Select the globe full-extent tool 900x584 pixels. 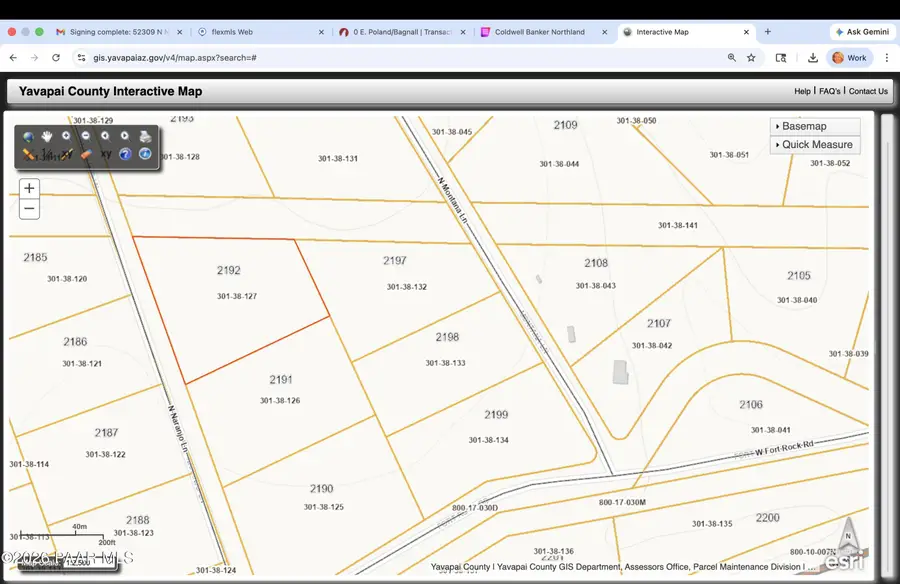click(28, 137)
